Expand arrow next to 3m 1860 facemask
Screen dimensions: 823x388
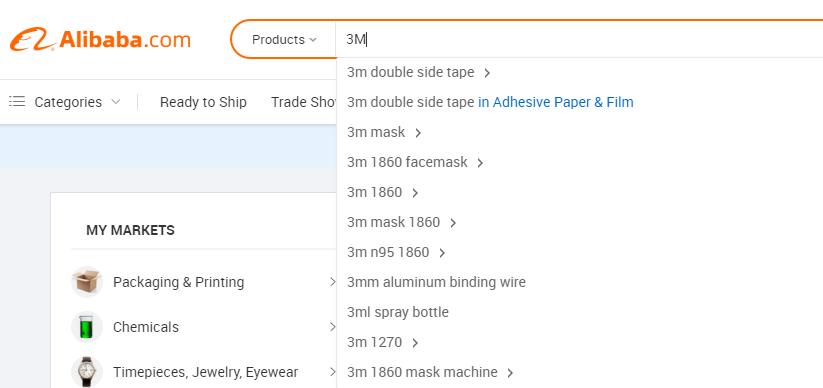click(480, 163)
